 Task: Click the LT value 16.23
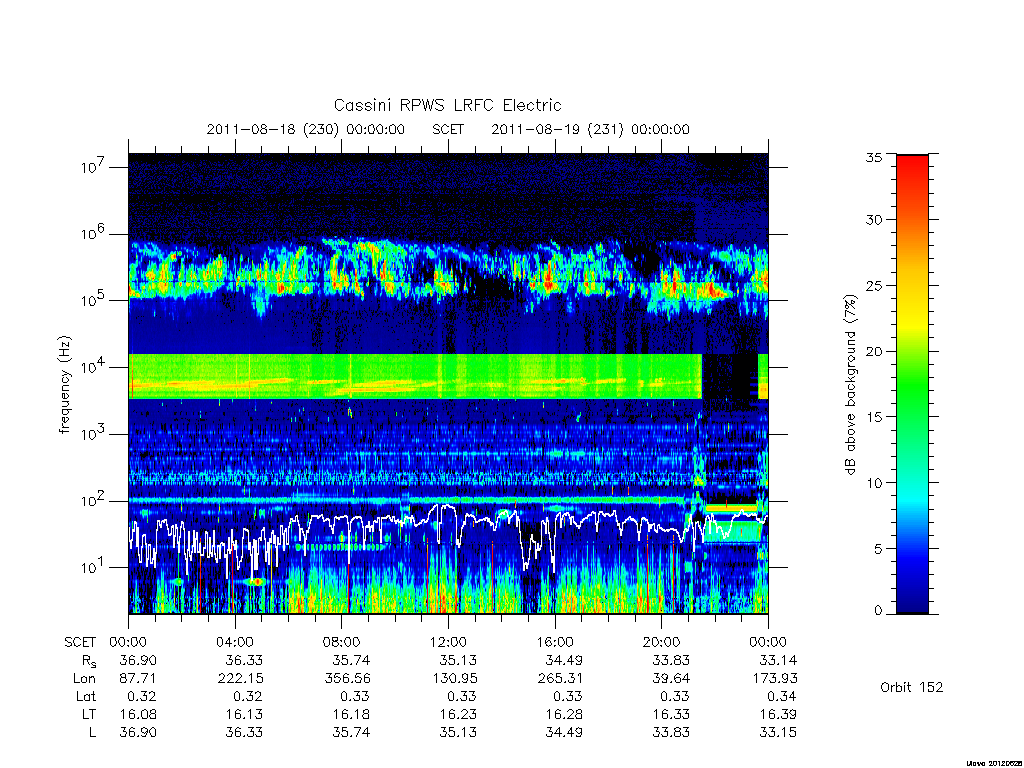(458, 714)
